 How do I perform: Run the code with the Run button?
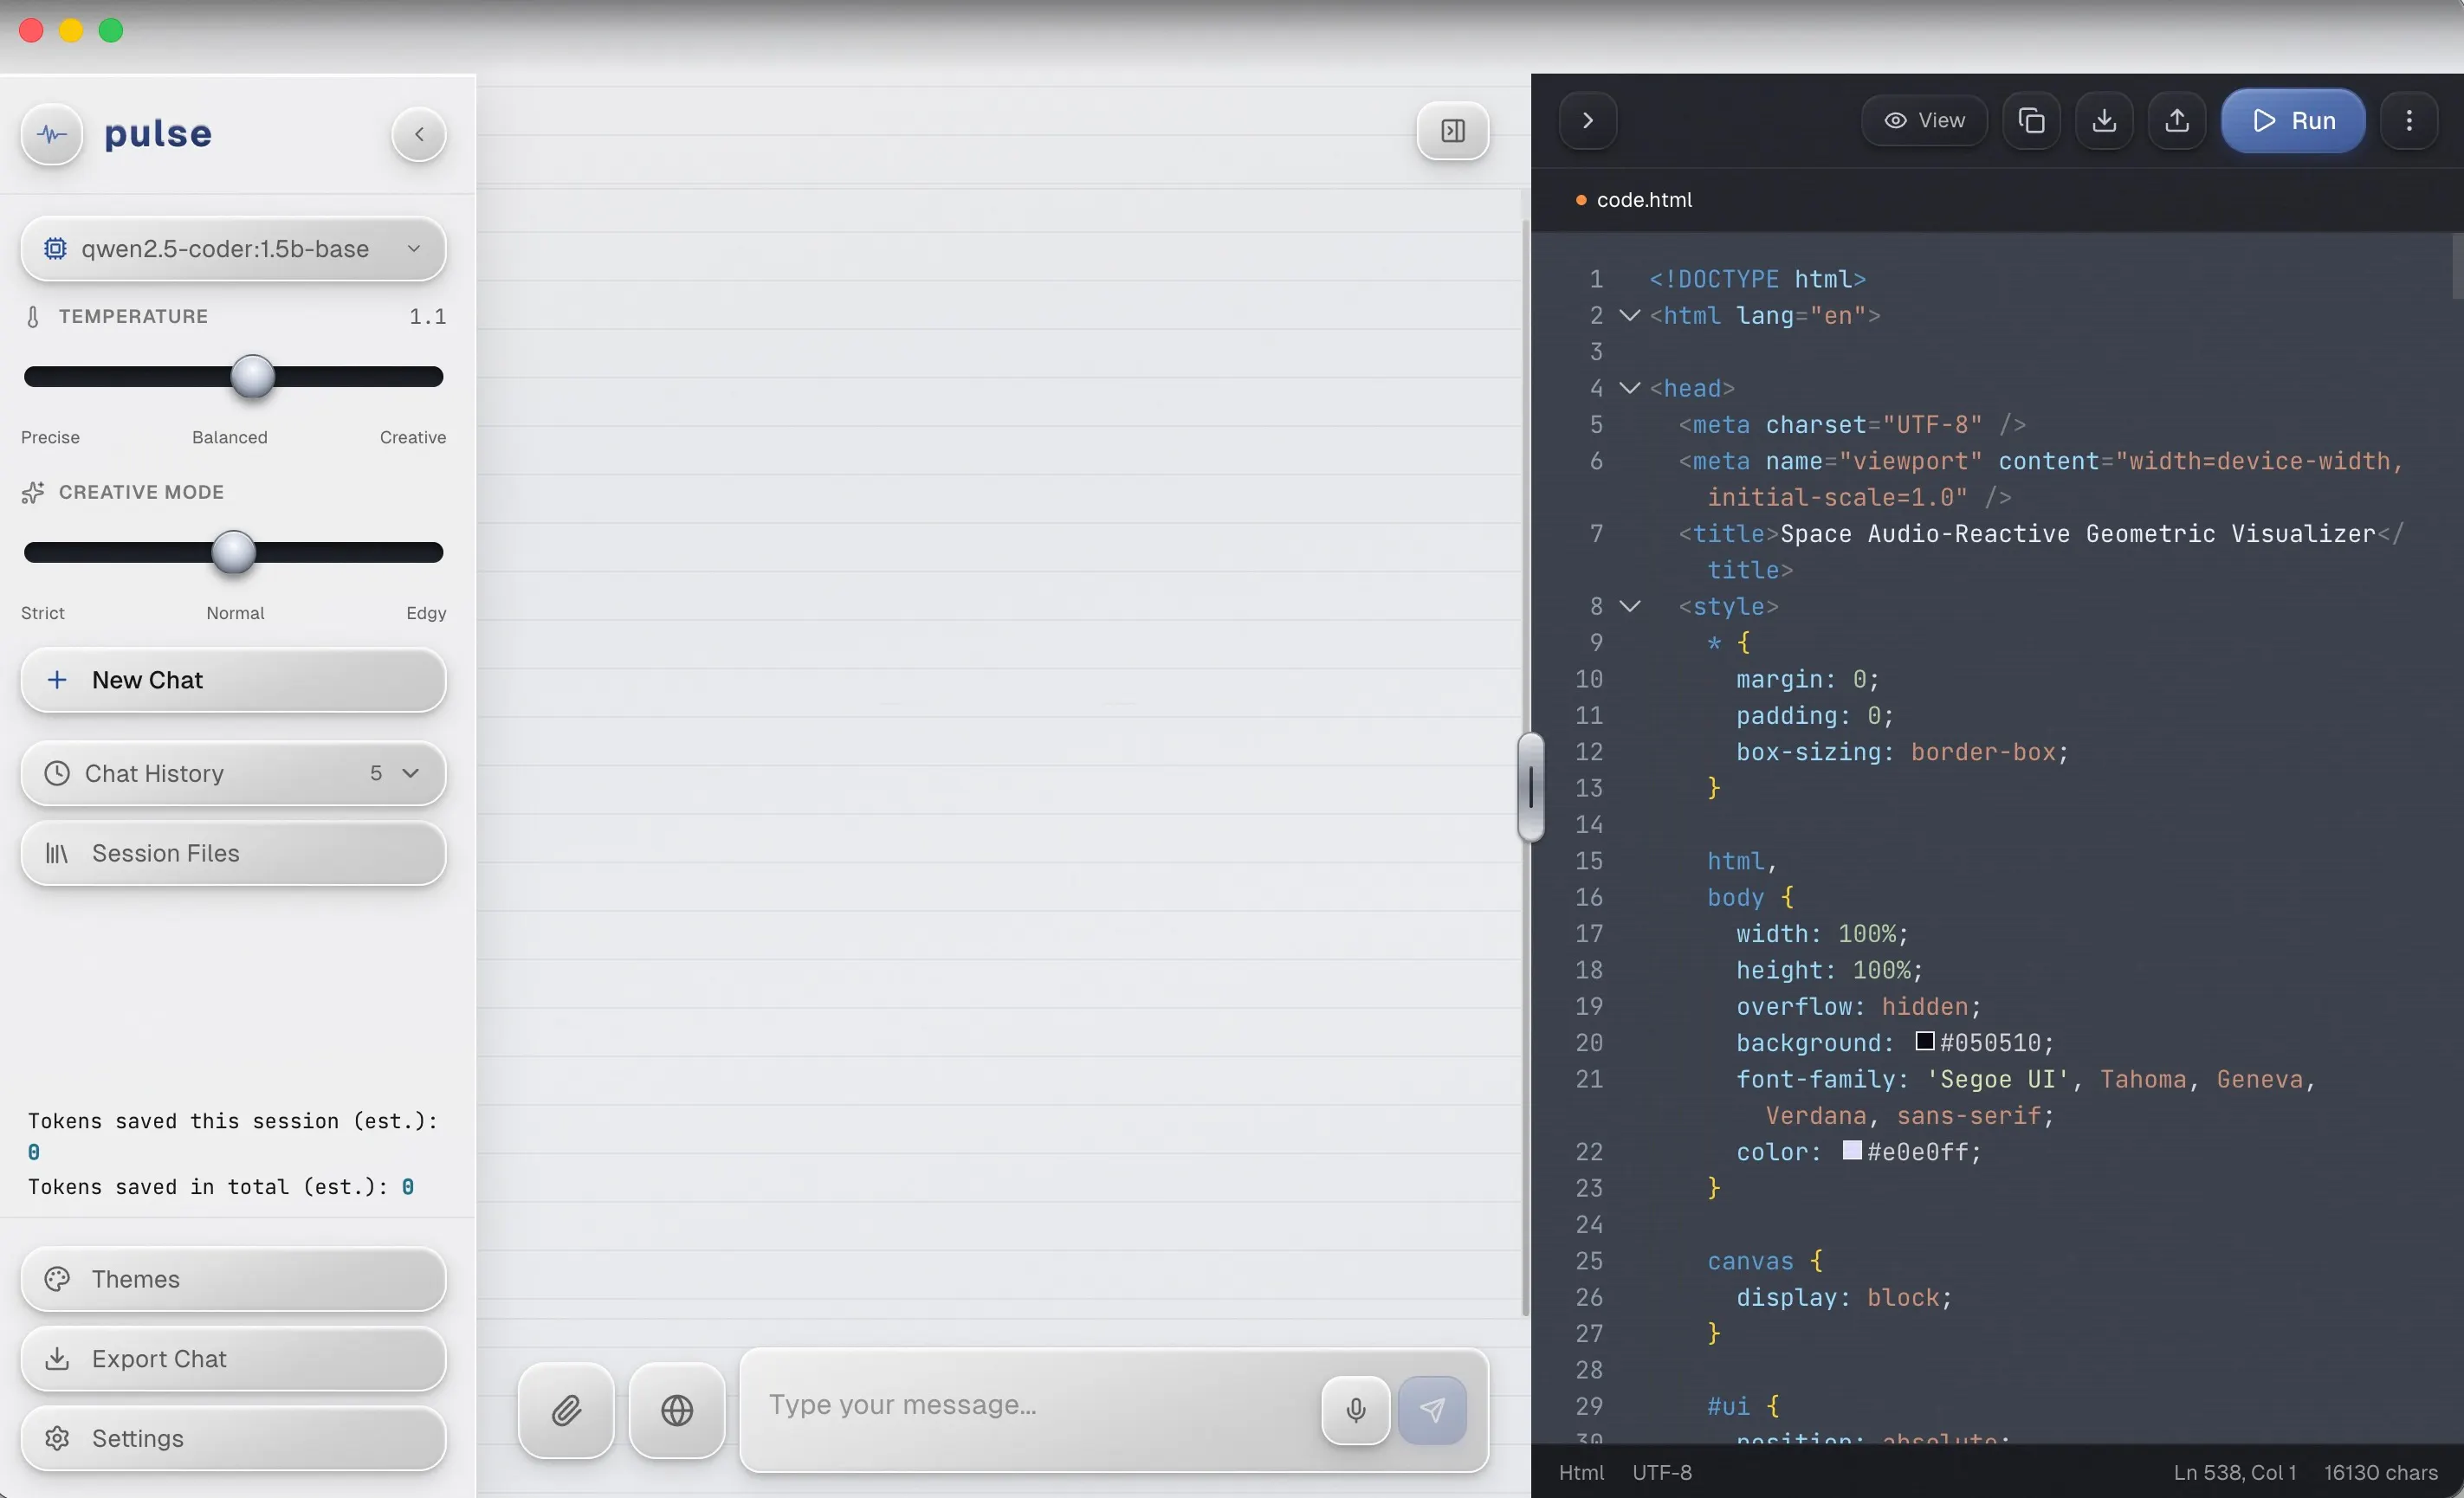click(2293, 120)
